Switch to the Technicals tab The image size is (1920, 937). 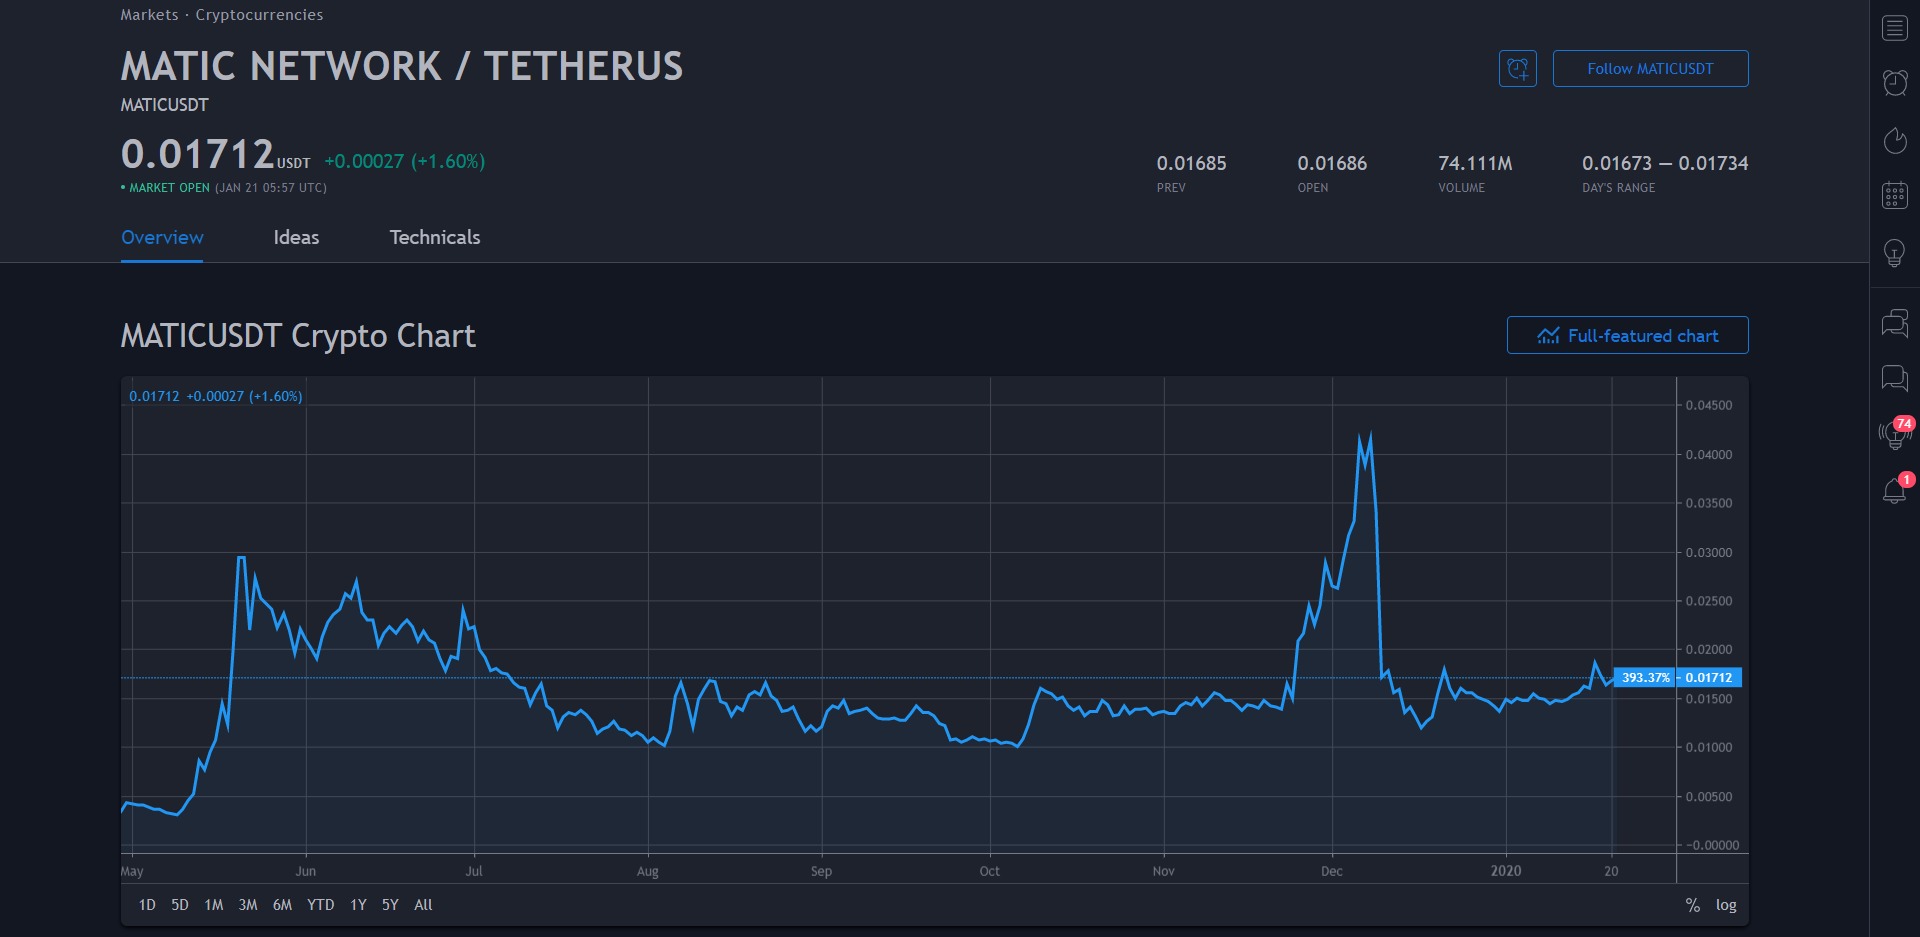pos(435,238)
